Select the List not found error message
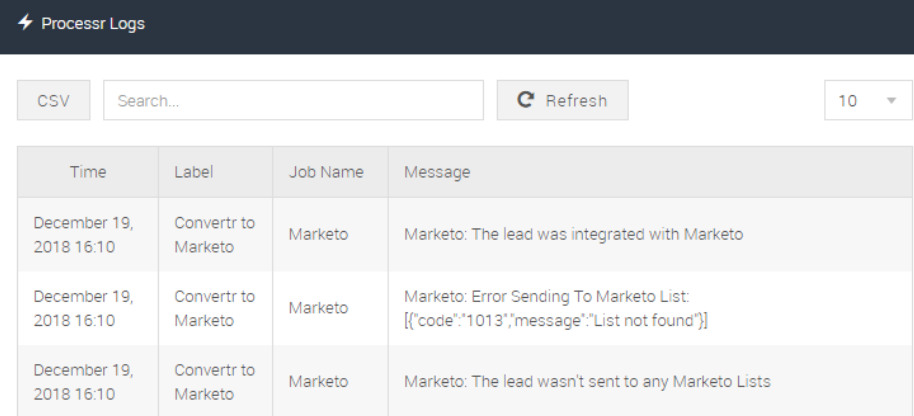Viewport: 914px width, 416px height. pyautogui.click(x=556, y=308)
